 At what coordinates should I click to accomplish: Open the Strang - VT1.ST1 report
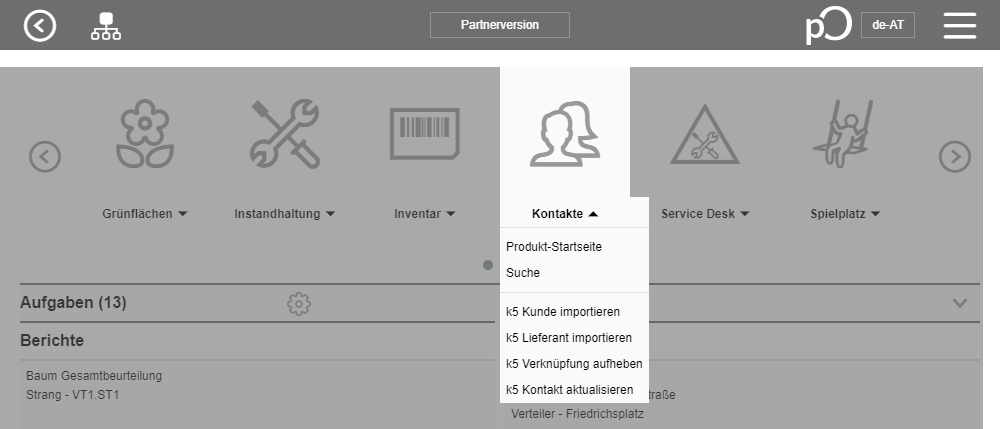[73, 395]
